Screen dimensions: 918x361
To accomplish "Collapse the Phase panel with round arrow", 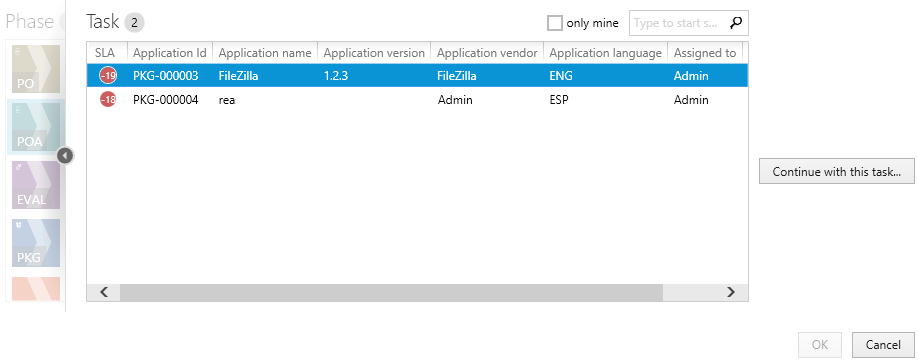I will tap(66, 156).
